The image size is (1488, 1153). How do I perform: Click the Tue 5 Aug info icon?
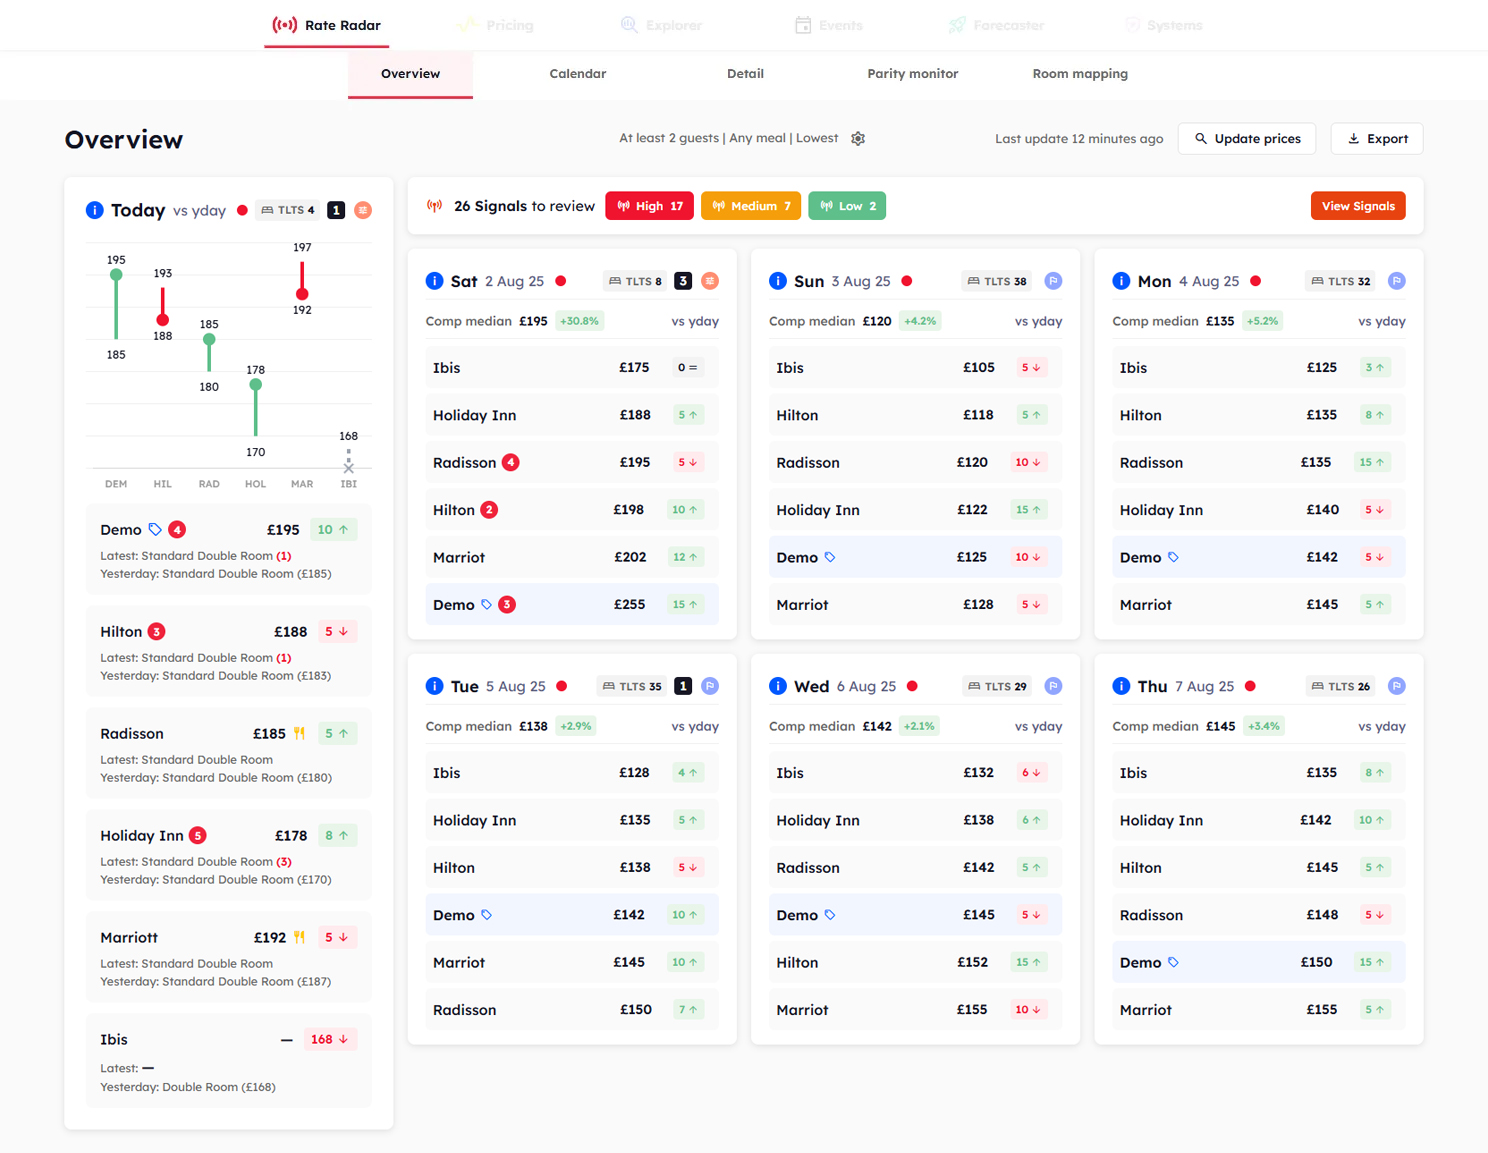[434, 686]
